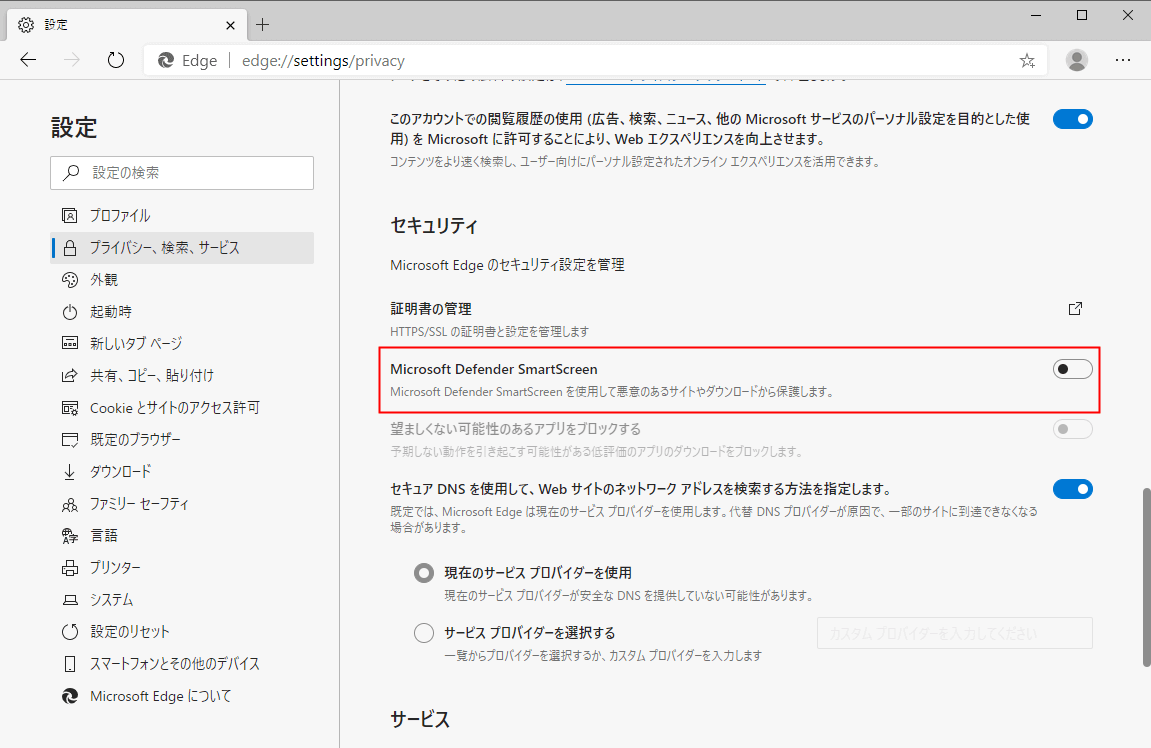Click the Cookie とサイトのアクセス許可 icon
The width and height of the screenshot is (1151, 748).
click(x=70, y=408)
